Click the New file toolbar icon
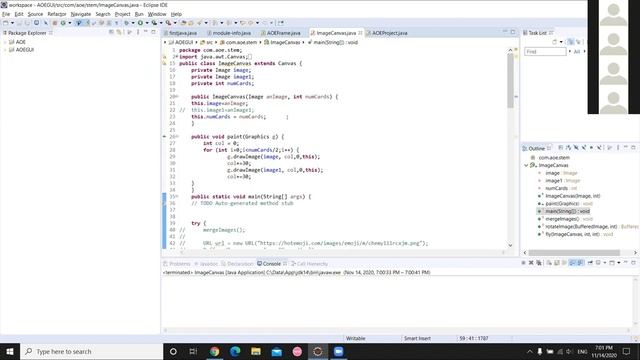Screen dimensions: 640x360 [5, 23]
